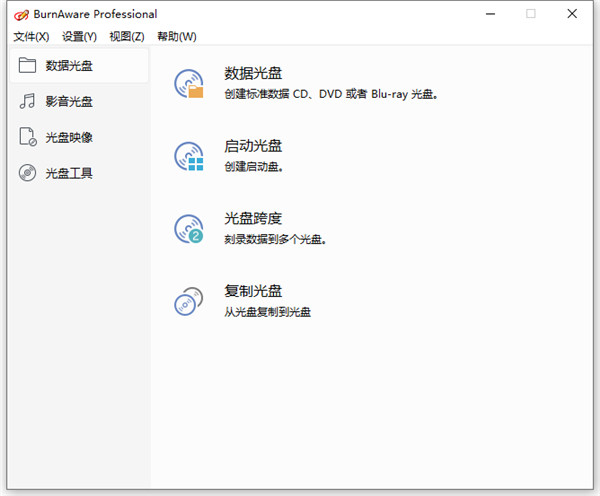This screenshot has height=496, width=600.
Task: Click the boot disc icon with Windows logo
Action: pyautogui.click(x=189, y=156)
